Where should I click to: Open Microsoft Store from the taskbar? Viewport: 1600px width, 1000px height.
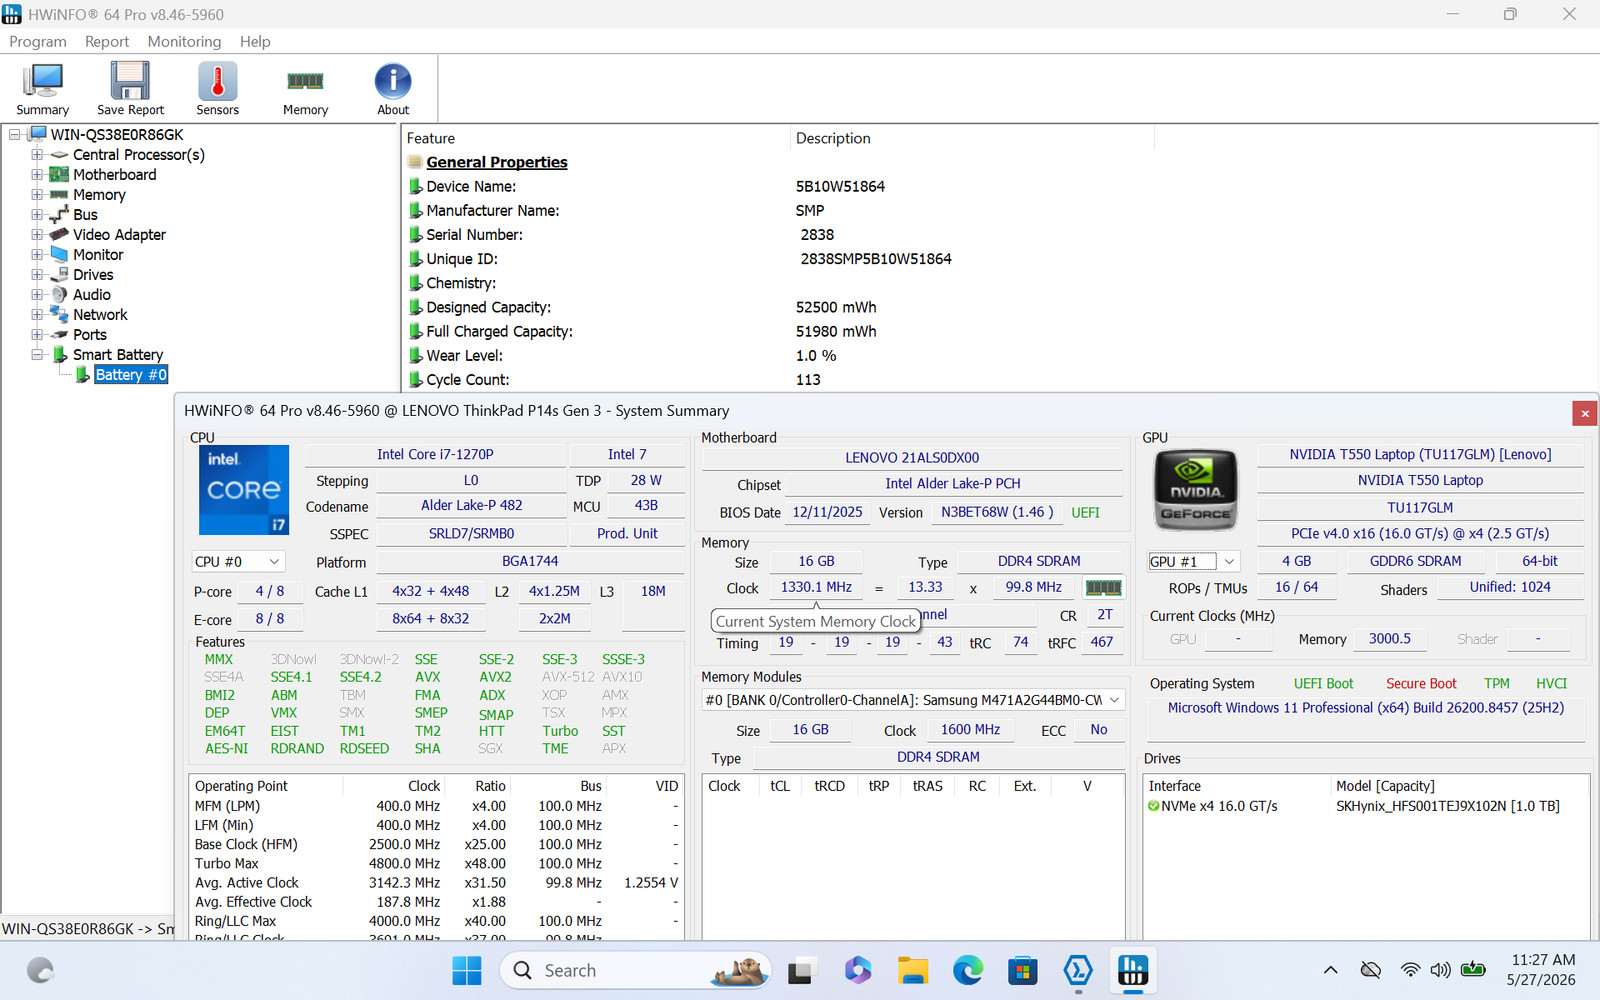tap(1022, 970)
